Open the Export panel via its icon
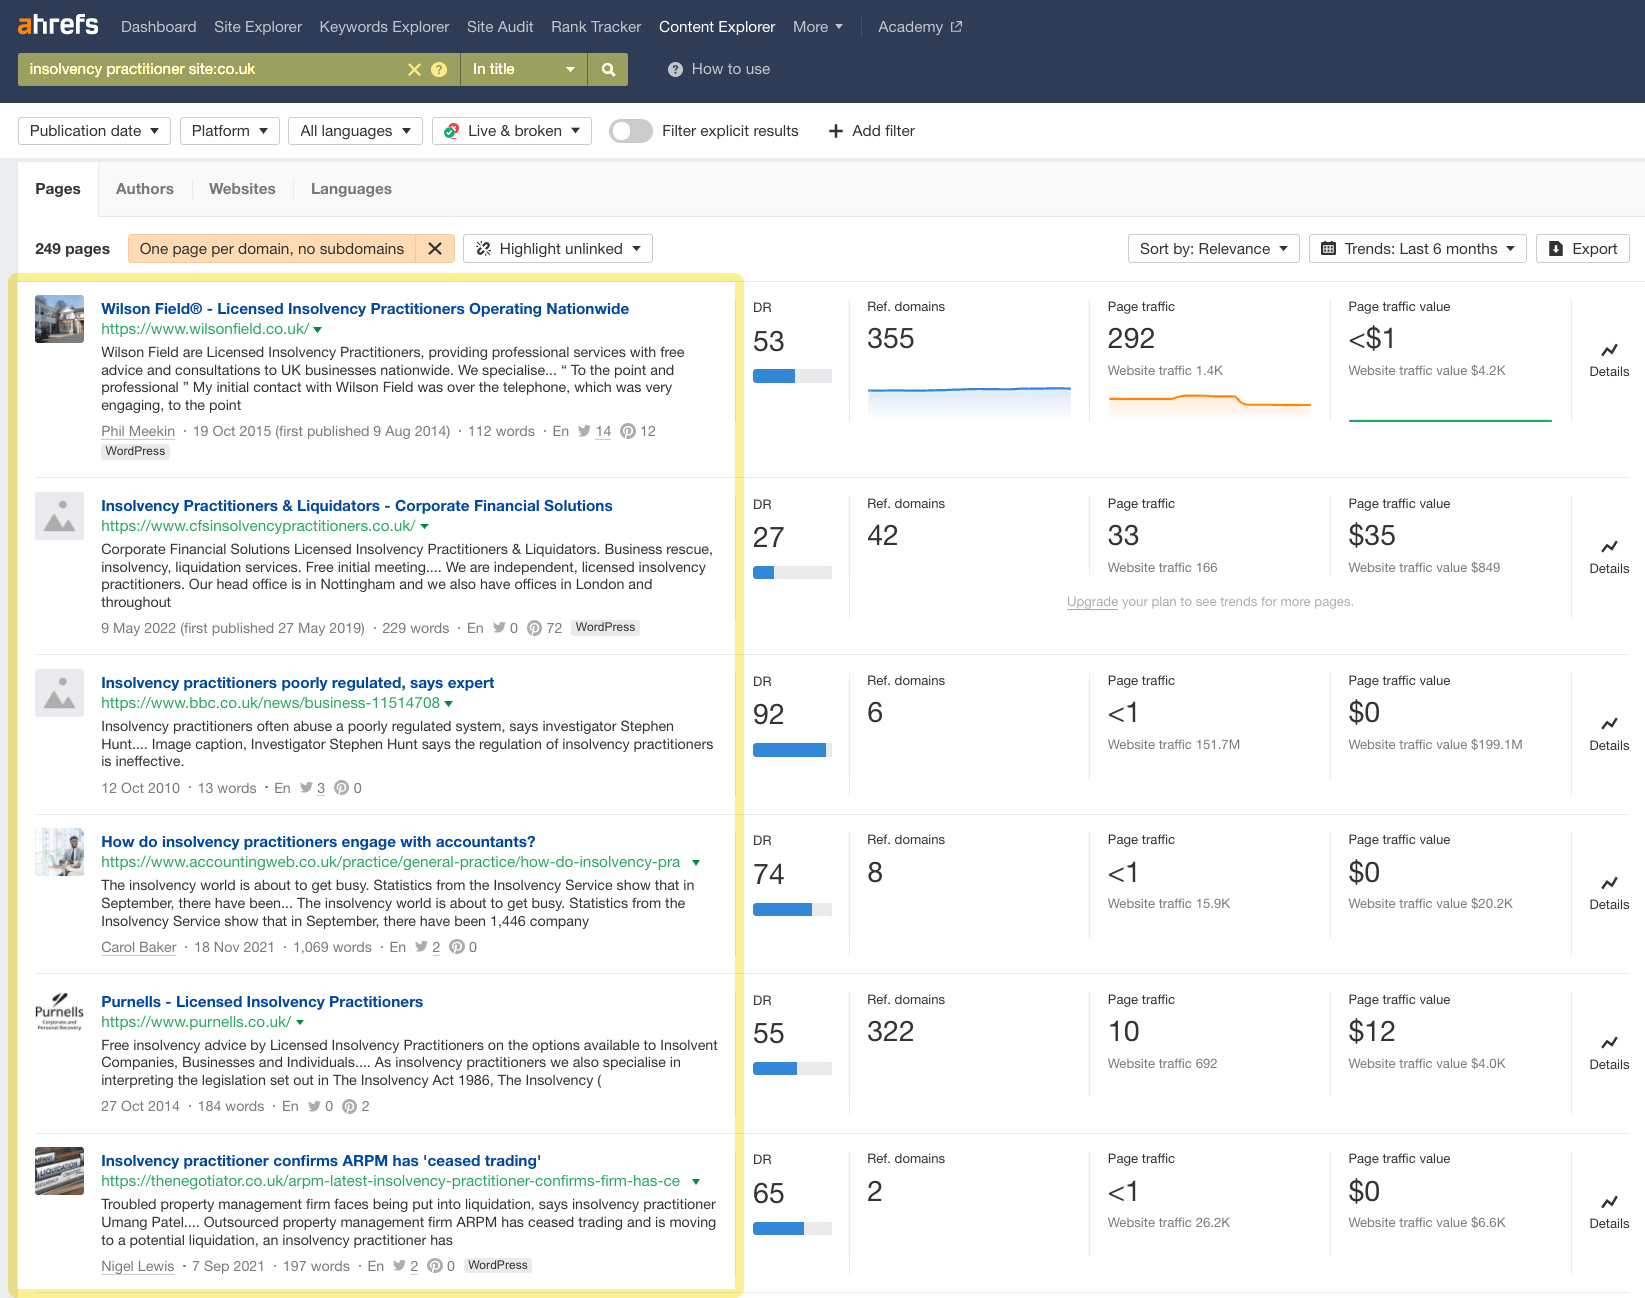 tap(1557, 248)
